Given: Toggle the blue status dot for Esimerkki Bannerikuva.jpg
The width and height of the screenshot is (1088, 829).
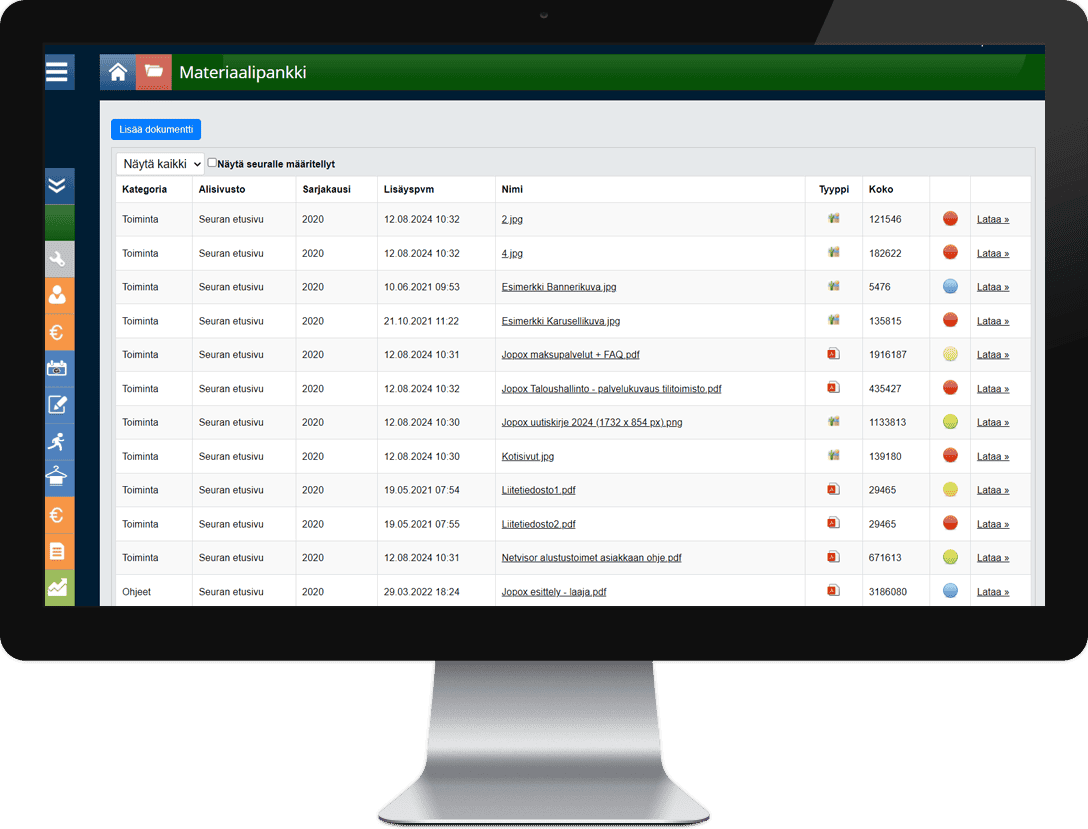Looking at the screenshot, I should 950,287.
